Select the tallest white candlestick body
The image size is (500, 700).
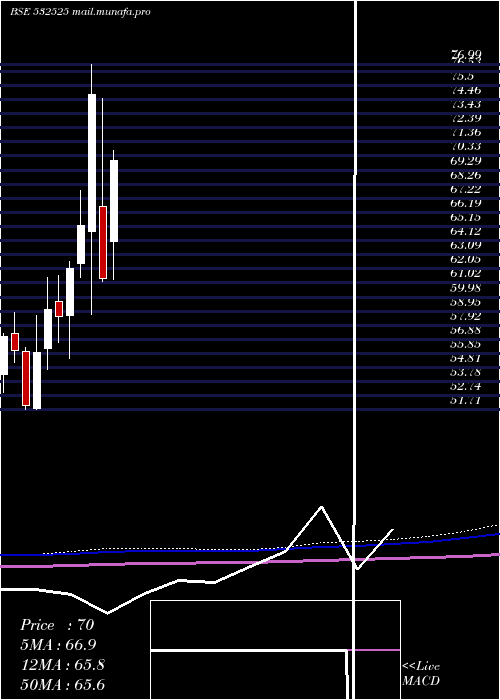pos(92,163)
